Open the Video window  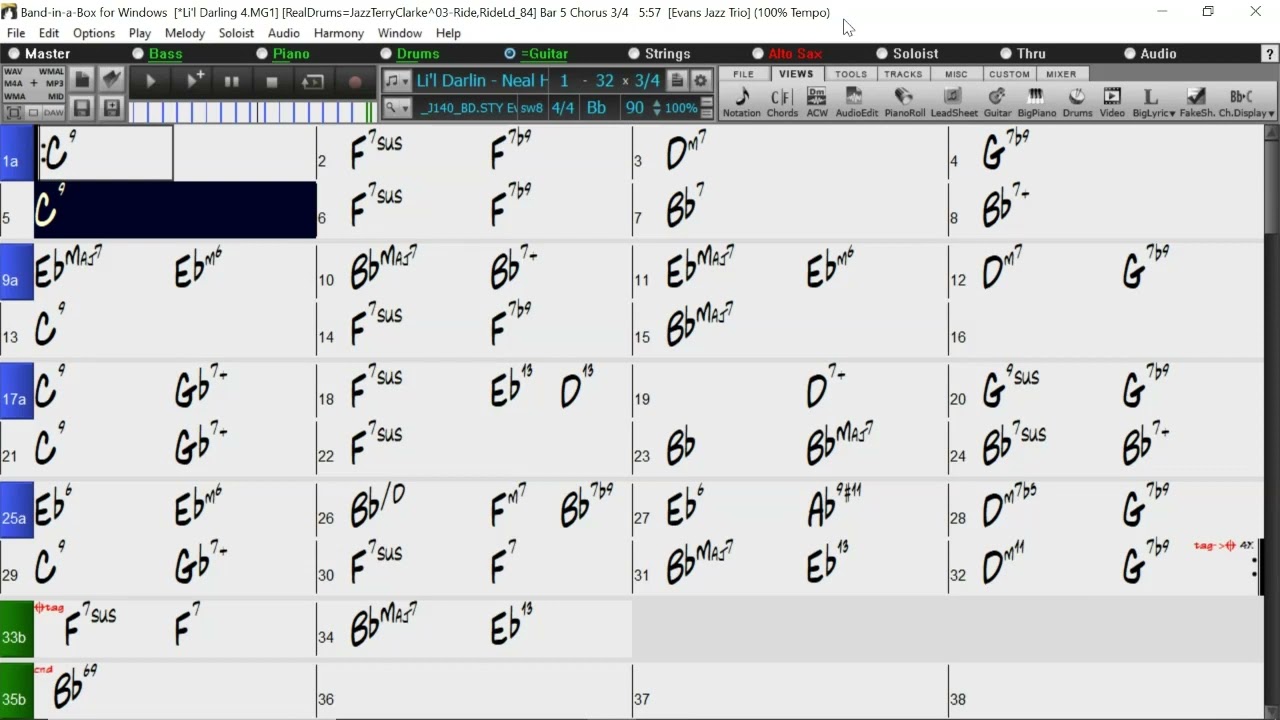1112,102
